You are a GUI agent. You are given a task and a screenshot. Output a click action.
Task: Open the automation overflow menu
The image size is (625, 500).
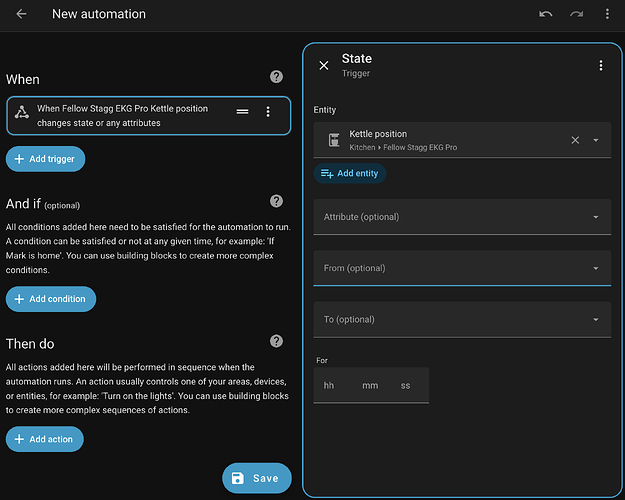point(607,14)
